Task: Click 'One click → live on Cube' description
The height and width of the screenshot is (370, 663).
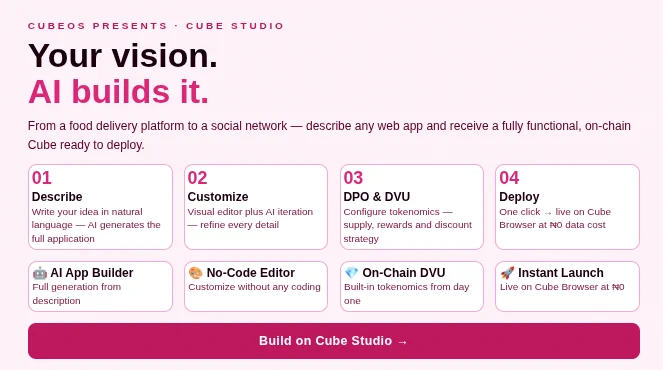Action: pos(555,218)
